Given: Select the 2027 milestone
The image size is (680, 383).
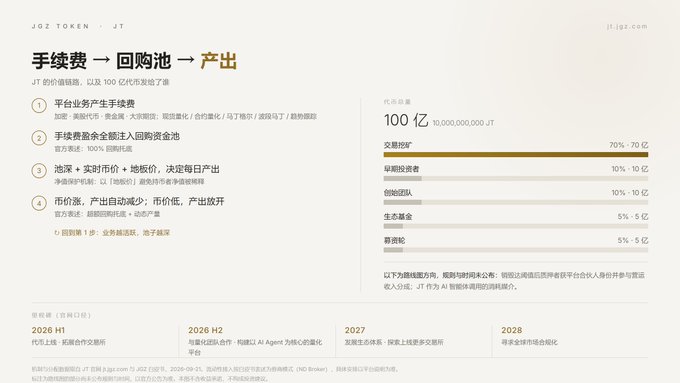Looking at the screenshot, I should (355, 330).
